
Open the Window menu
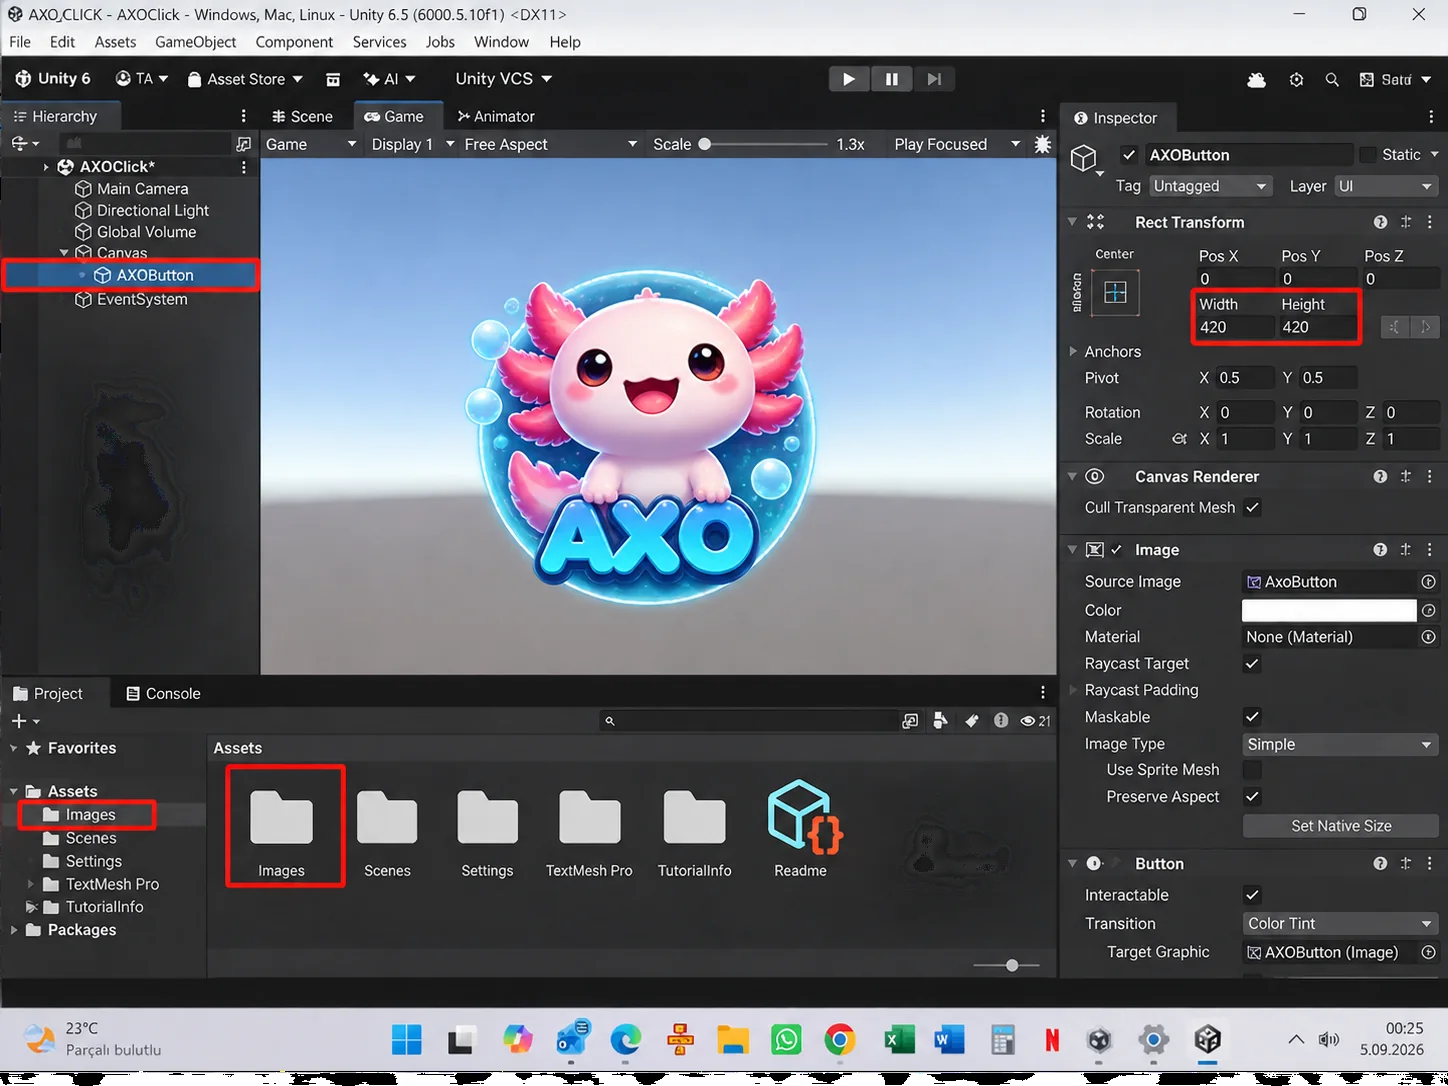point(501,42)
